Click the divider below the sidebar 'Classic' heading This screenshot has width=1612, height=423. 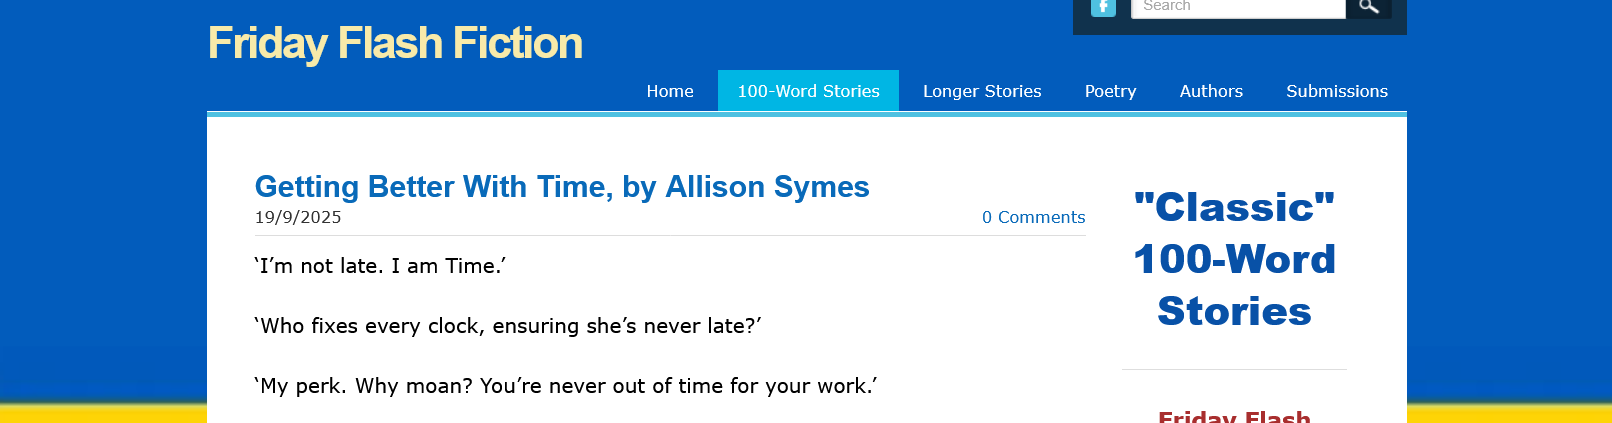pyautogui.click(x=1234, y=370)
